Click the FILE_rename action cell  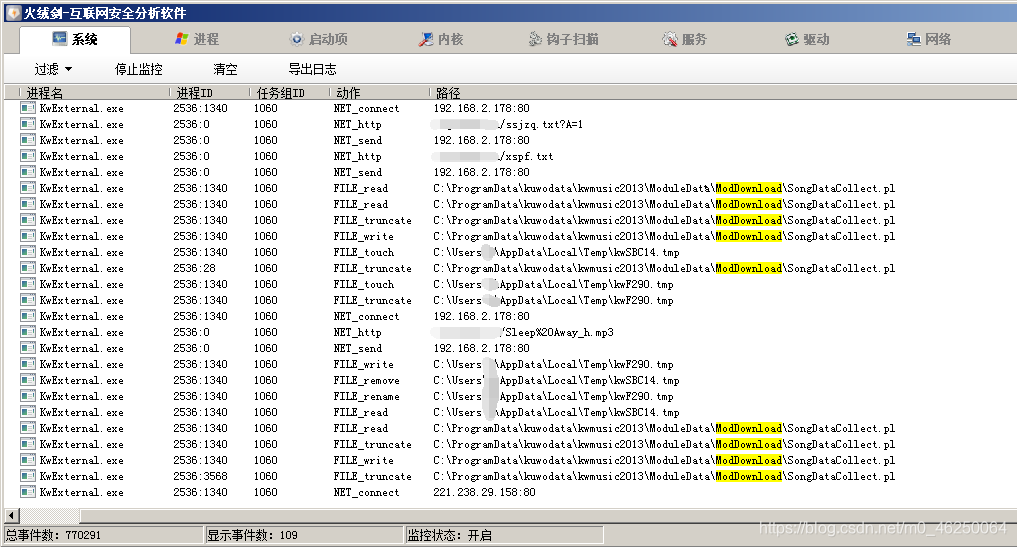[x=366, y=396]
